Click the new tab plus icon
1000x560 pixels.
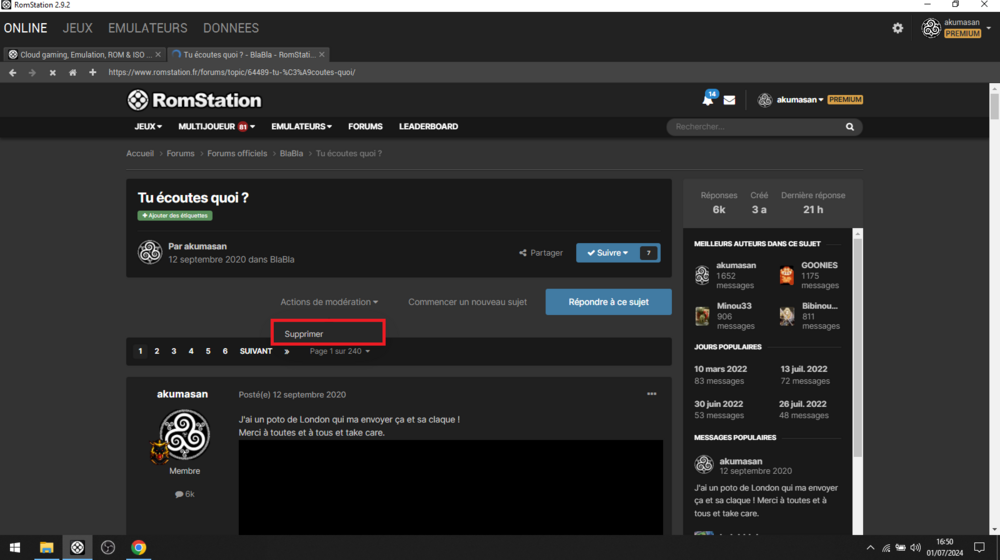click(92, 72)
